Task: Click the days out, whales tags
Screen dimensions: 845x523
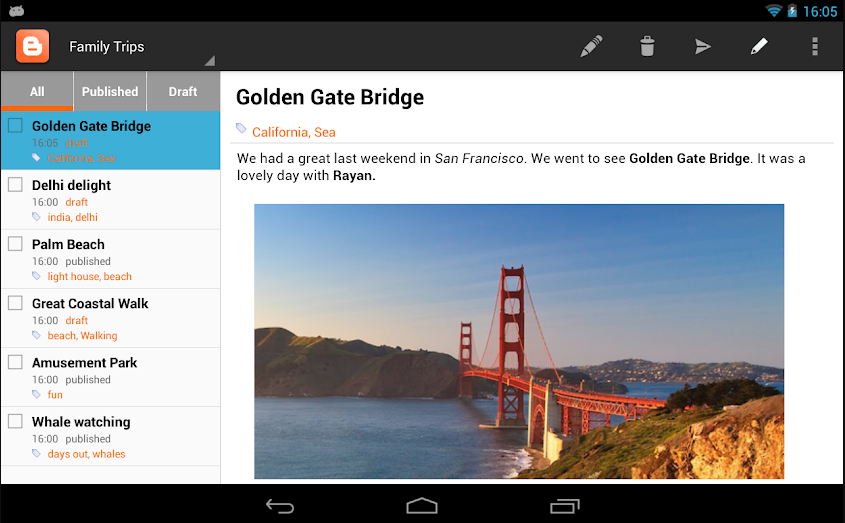Action: 86,453
